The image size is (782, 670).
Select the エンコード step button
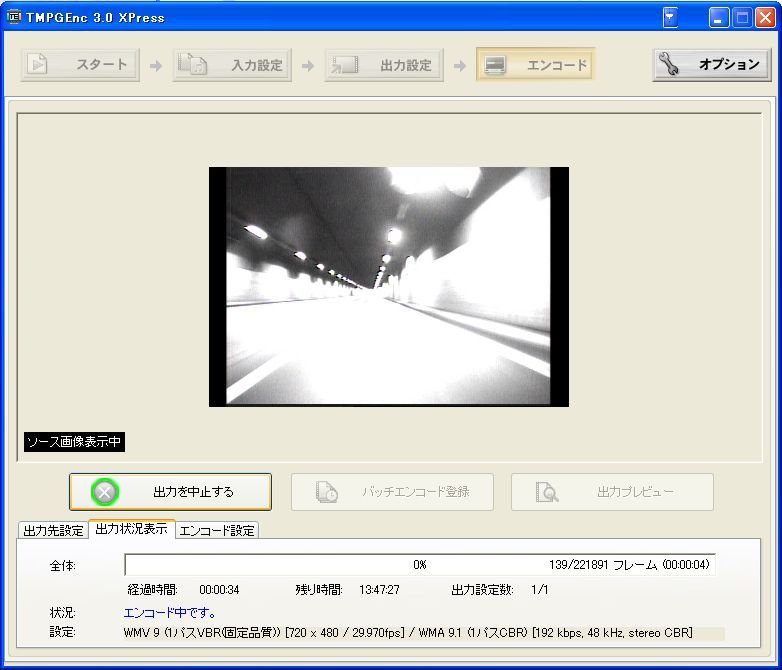coord(536,64)
